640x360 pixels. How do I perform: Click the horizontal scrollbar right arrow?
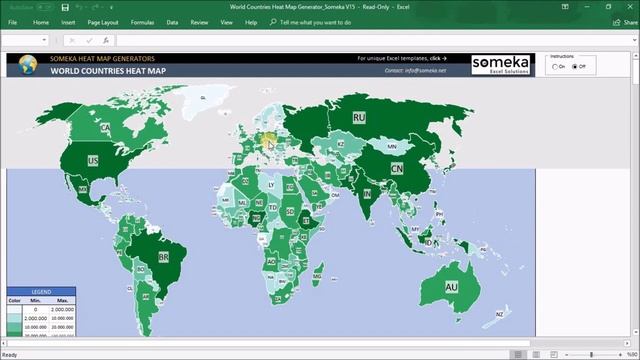(x=627, y=343)
